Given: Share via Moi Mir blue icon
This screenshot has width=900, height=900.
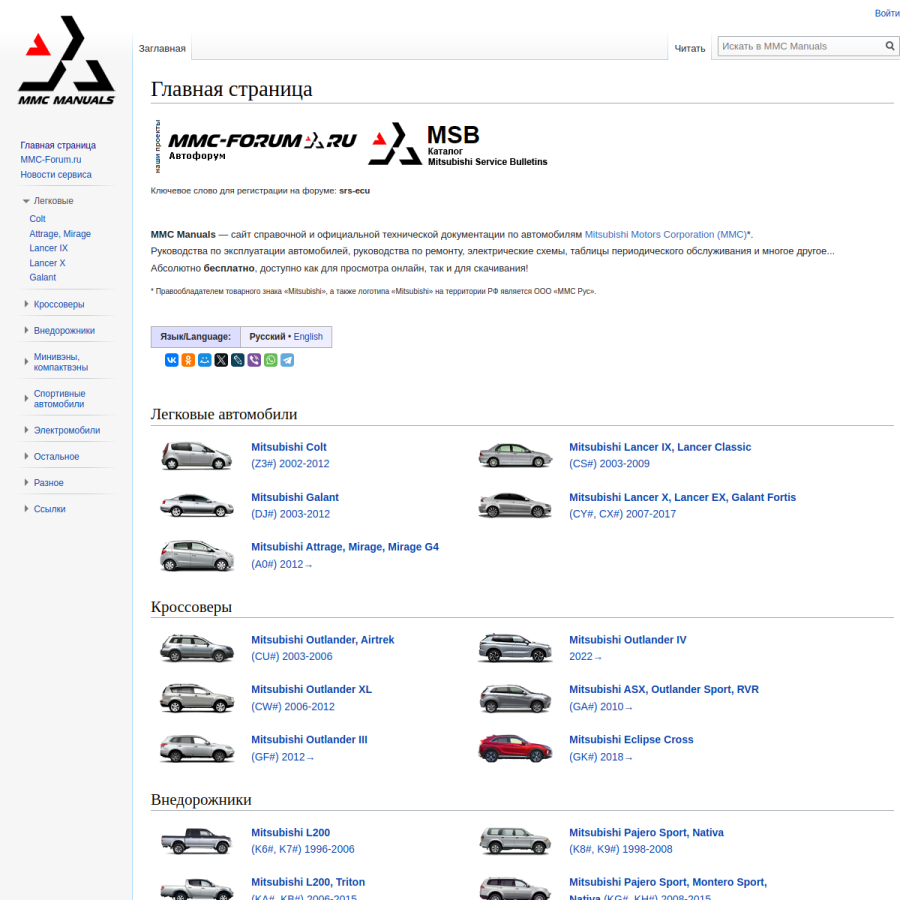Looking at the screenshot, I should 204,360.
